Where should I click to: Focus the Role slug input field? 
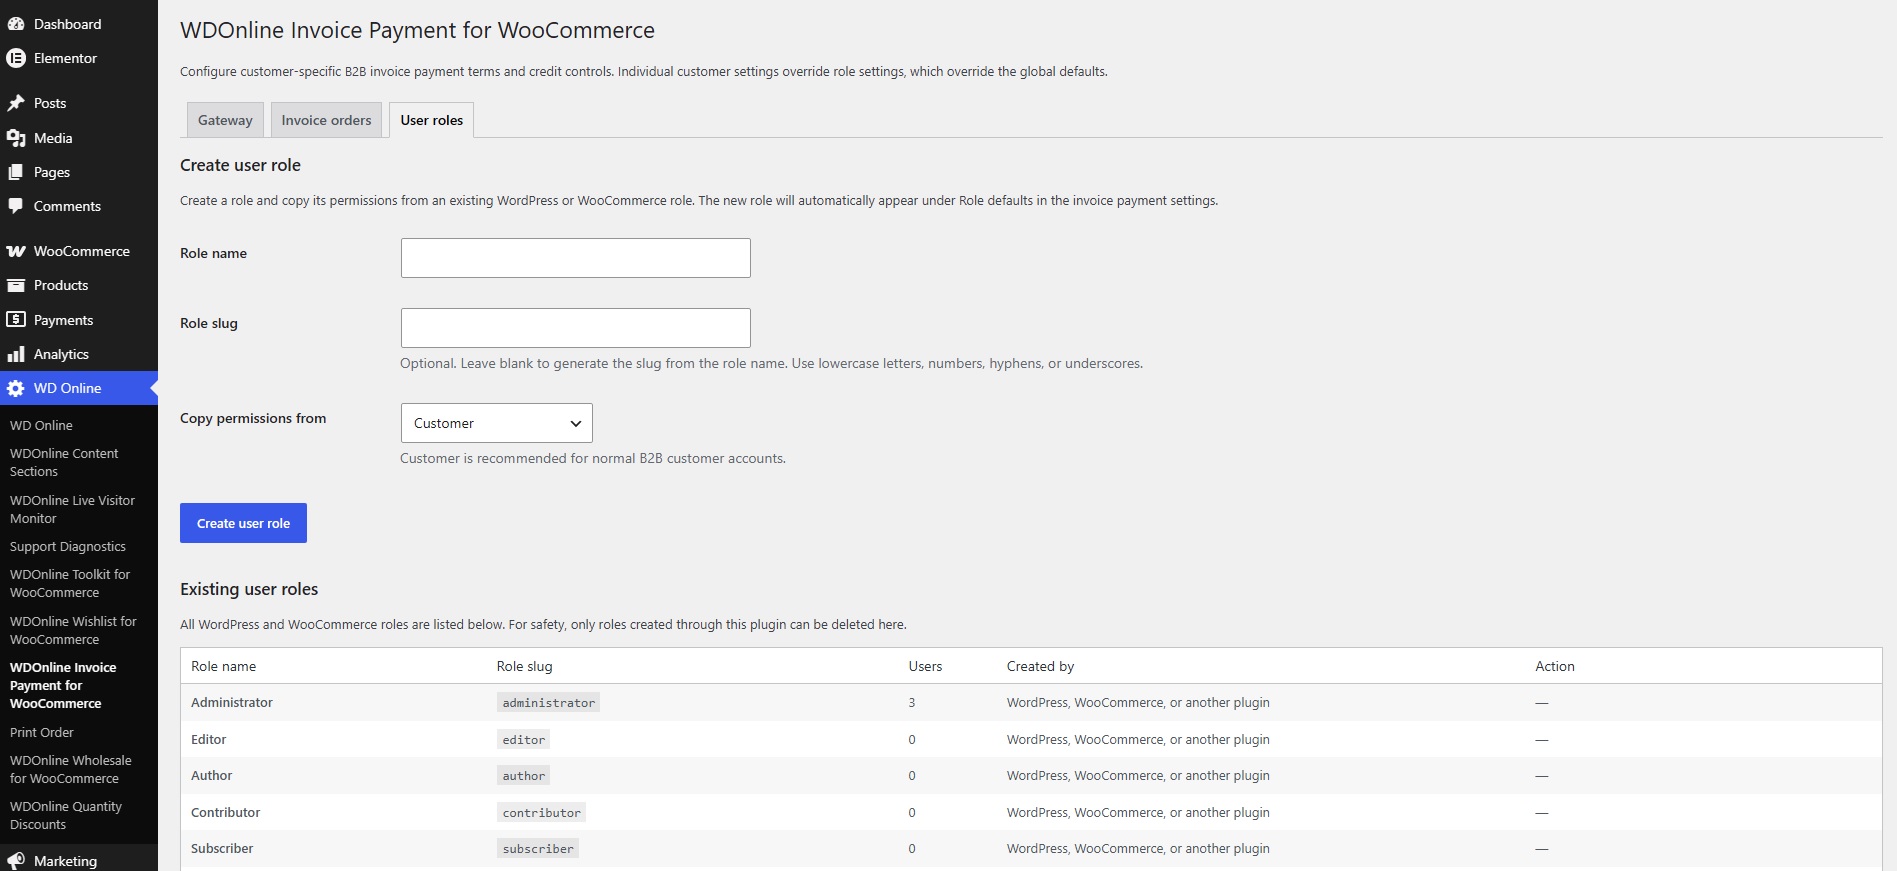click(x=576, y=328)
